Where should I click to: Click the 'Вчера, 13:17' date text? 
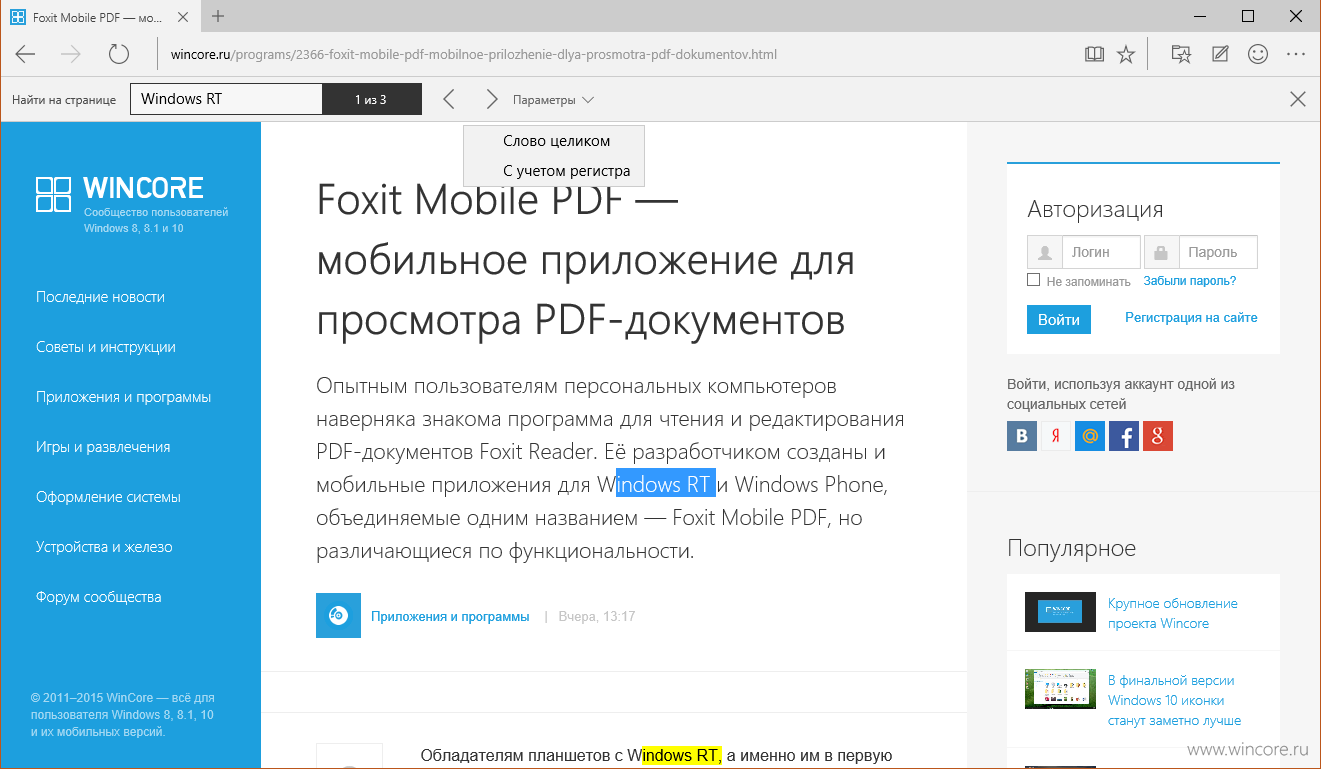[597, 617]
